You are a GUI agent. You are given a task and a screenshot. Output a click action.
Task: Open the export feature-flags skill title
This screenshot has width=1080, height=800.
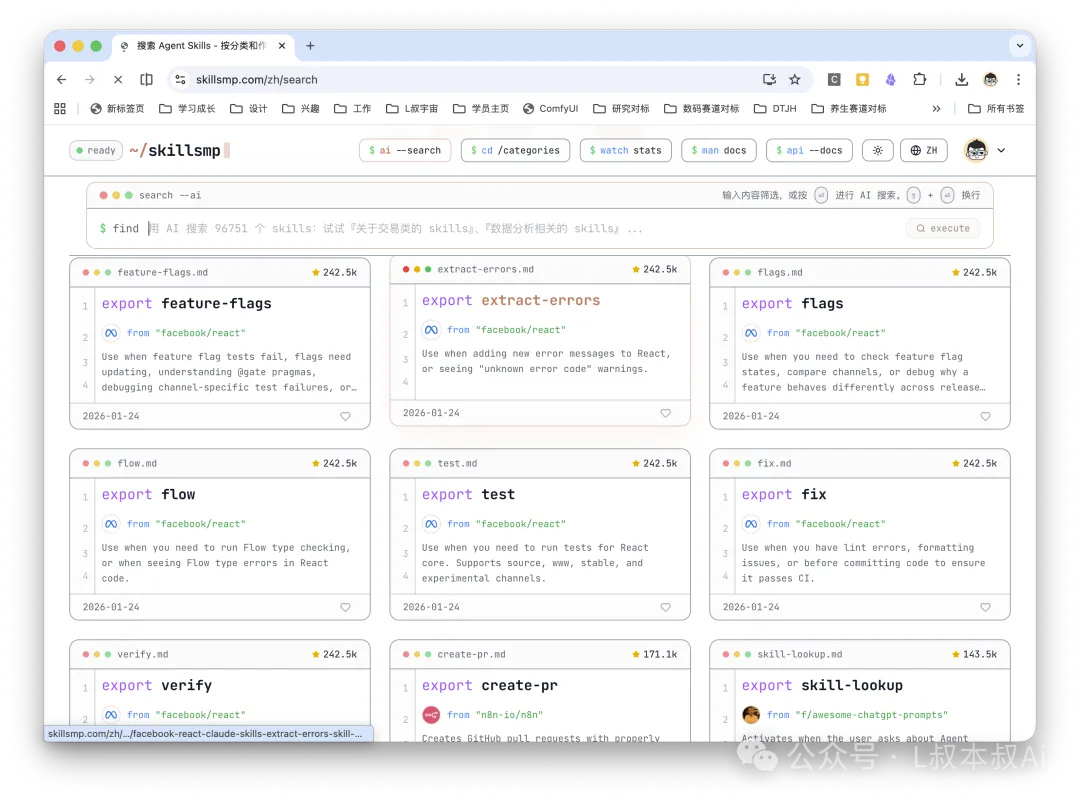pos(187,304)
